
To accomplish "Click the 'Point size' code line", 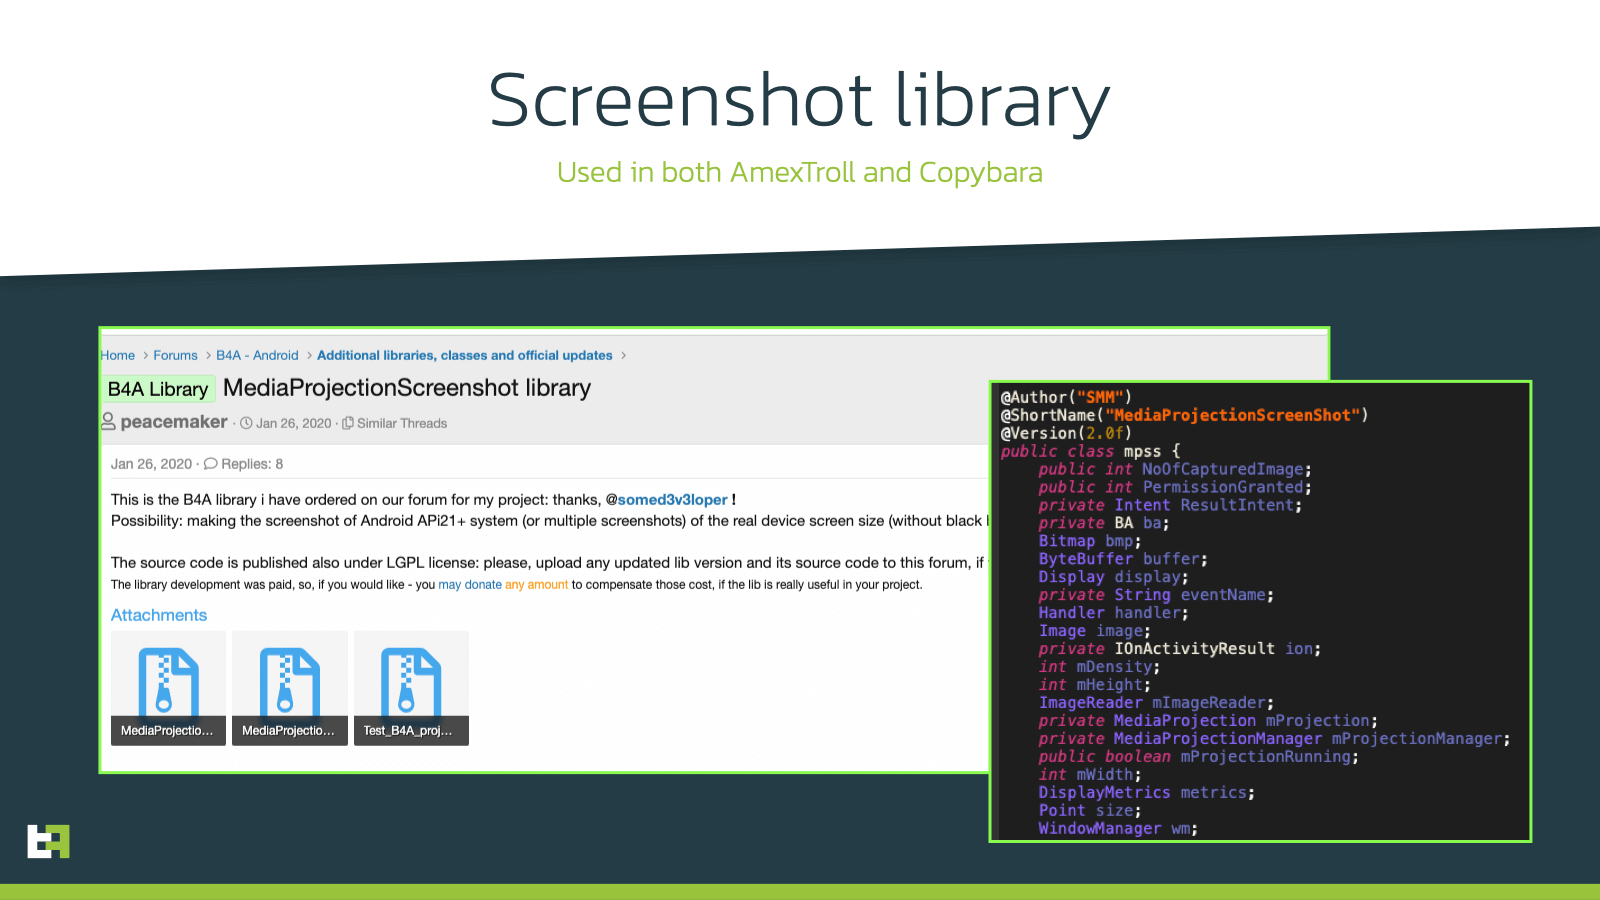I will coord(1090,811).
